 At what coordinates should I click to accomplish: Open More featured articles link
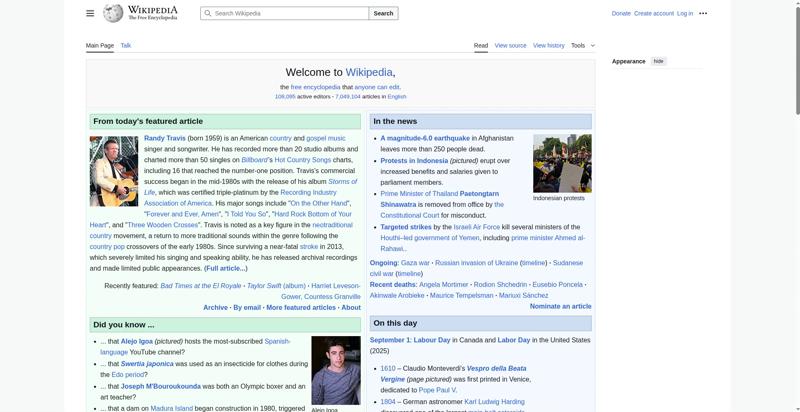tap(301, 307)
